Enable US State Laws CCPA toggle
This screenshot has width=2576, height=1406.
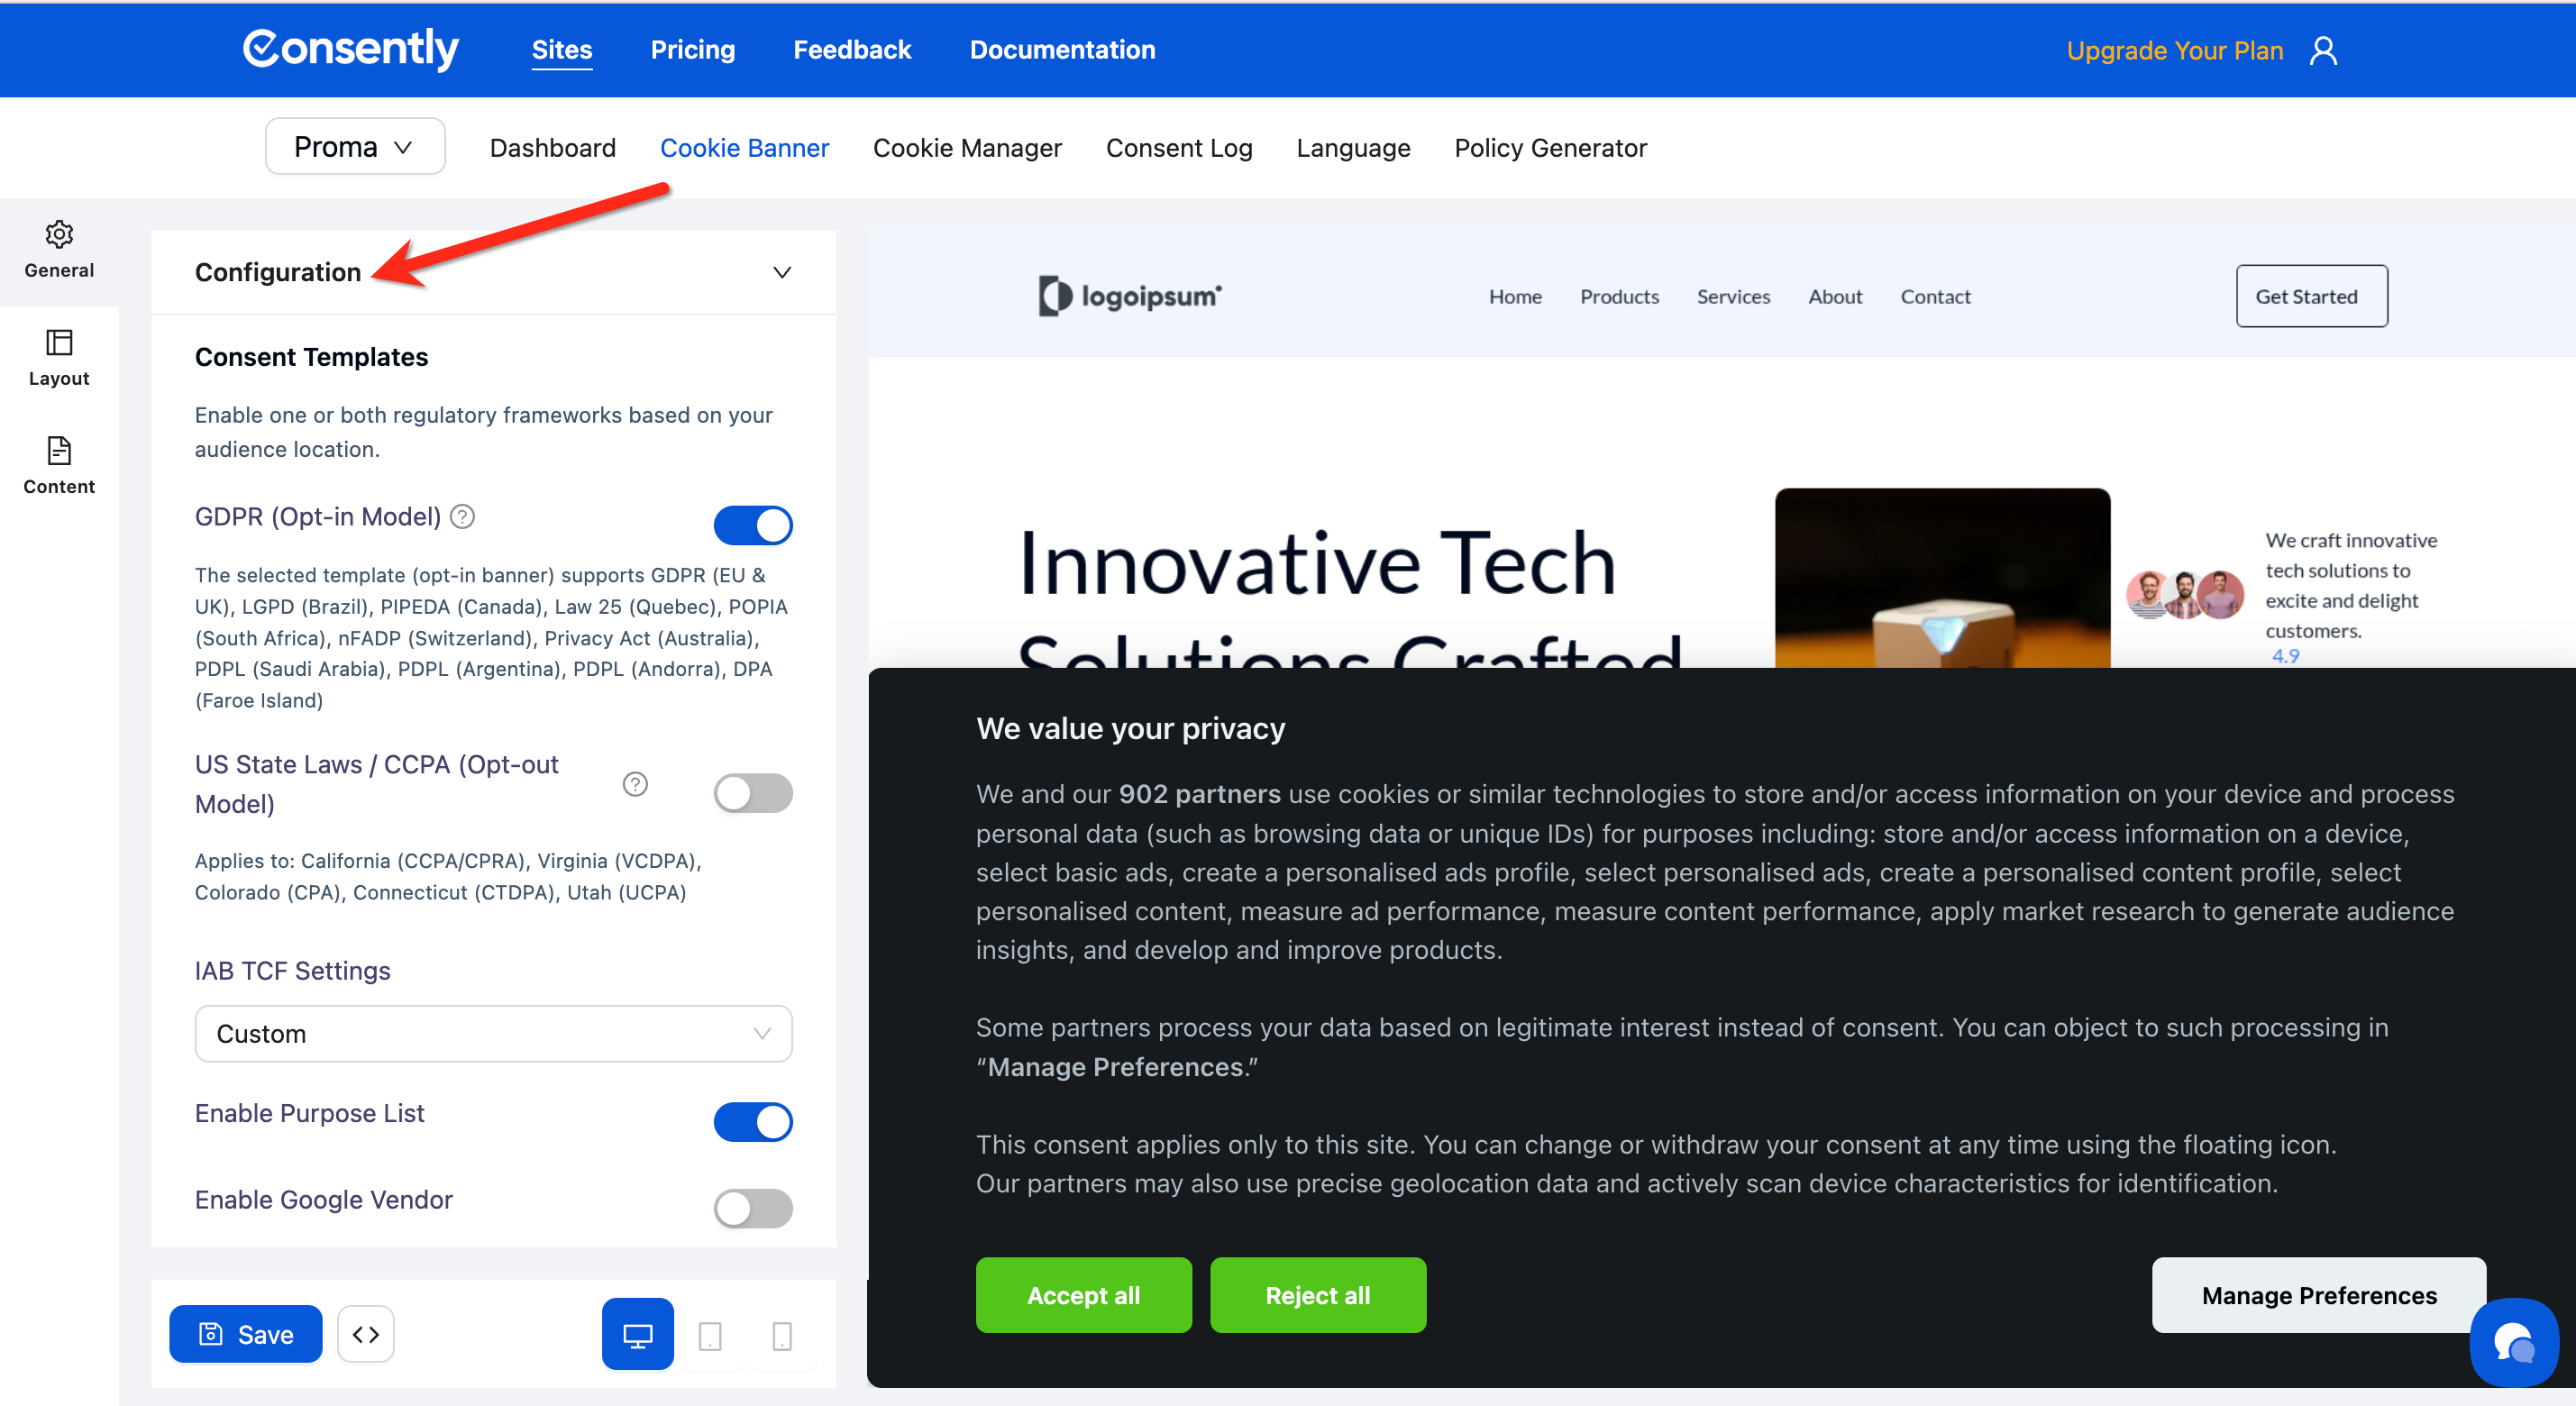tap(753, 793)
